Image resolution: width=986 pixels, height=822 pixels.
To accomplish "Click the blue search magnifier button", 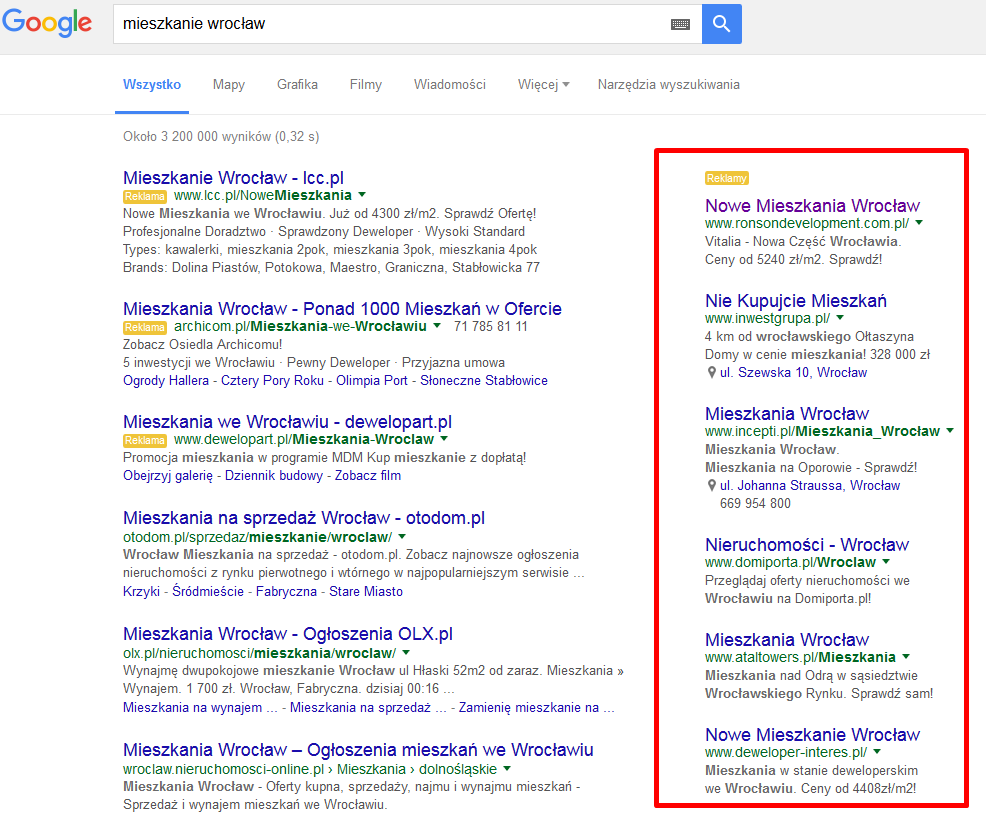I will point(722,24).
